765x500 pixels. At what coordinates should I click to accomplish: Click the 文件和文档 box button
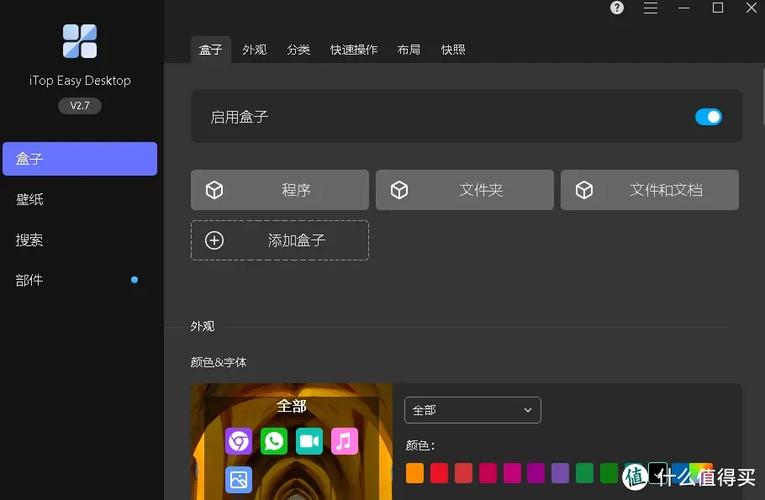tap(649, 190)
